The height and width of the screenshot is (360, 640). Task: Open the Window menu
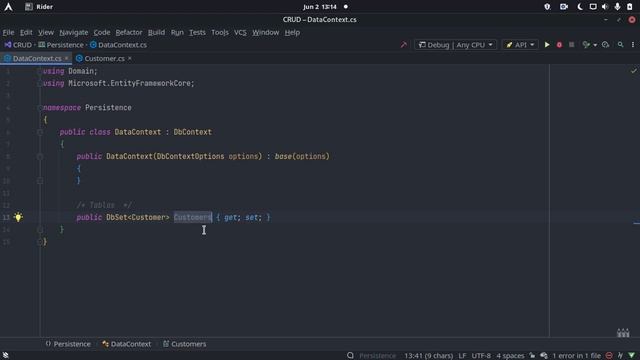coord(265,32)
